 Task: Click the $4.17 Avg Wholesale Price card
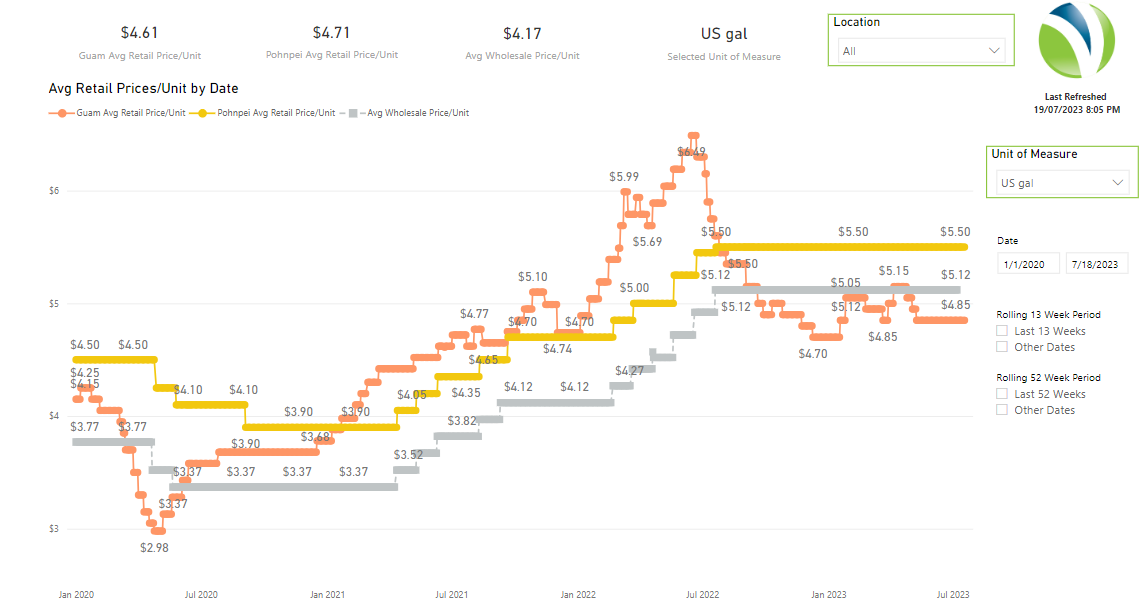pyautogui.click(x=522, y=42)
